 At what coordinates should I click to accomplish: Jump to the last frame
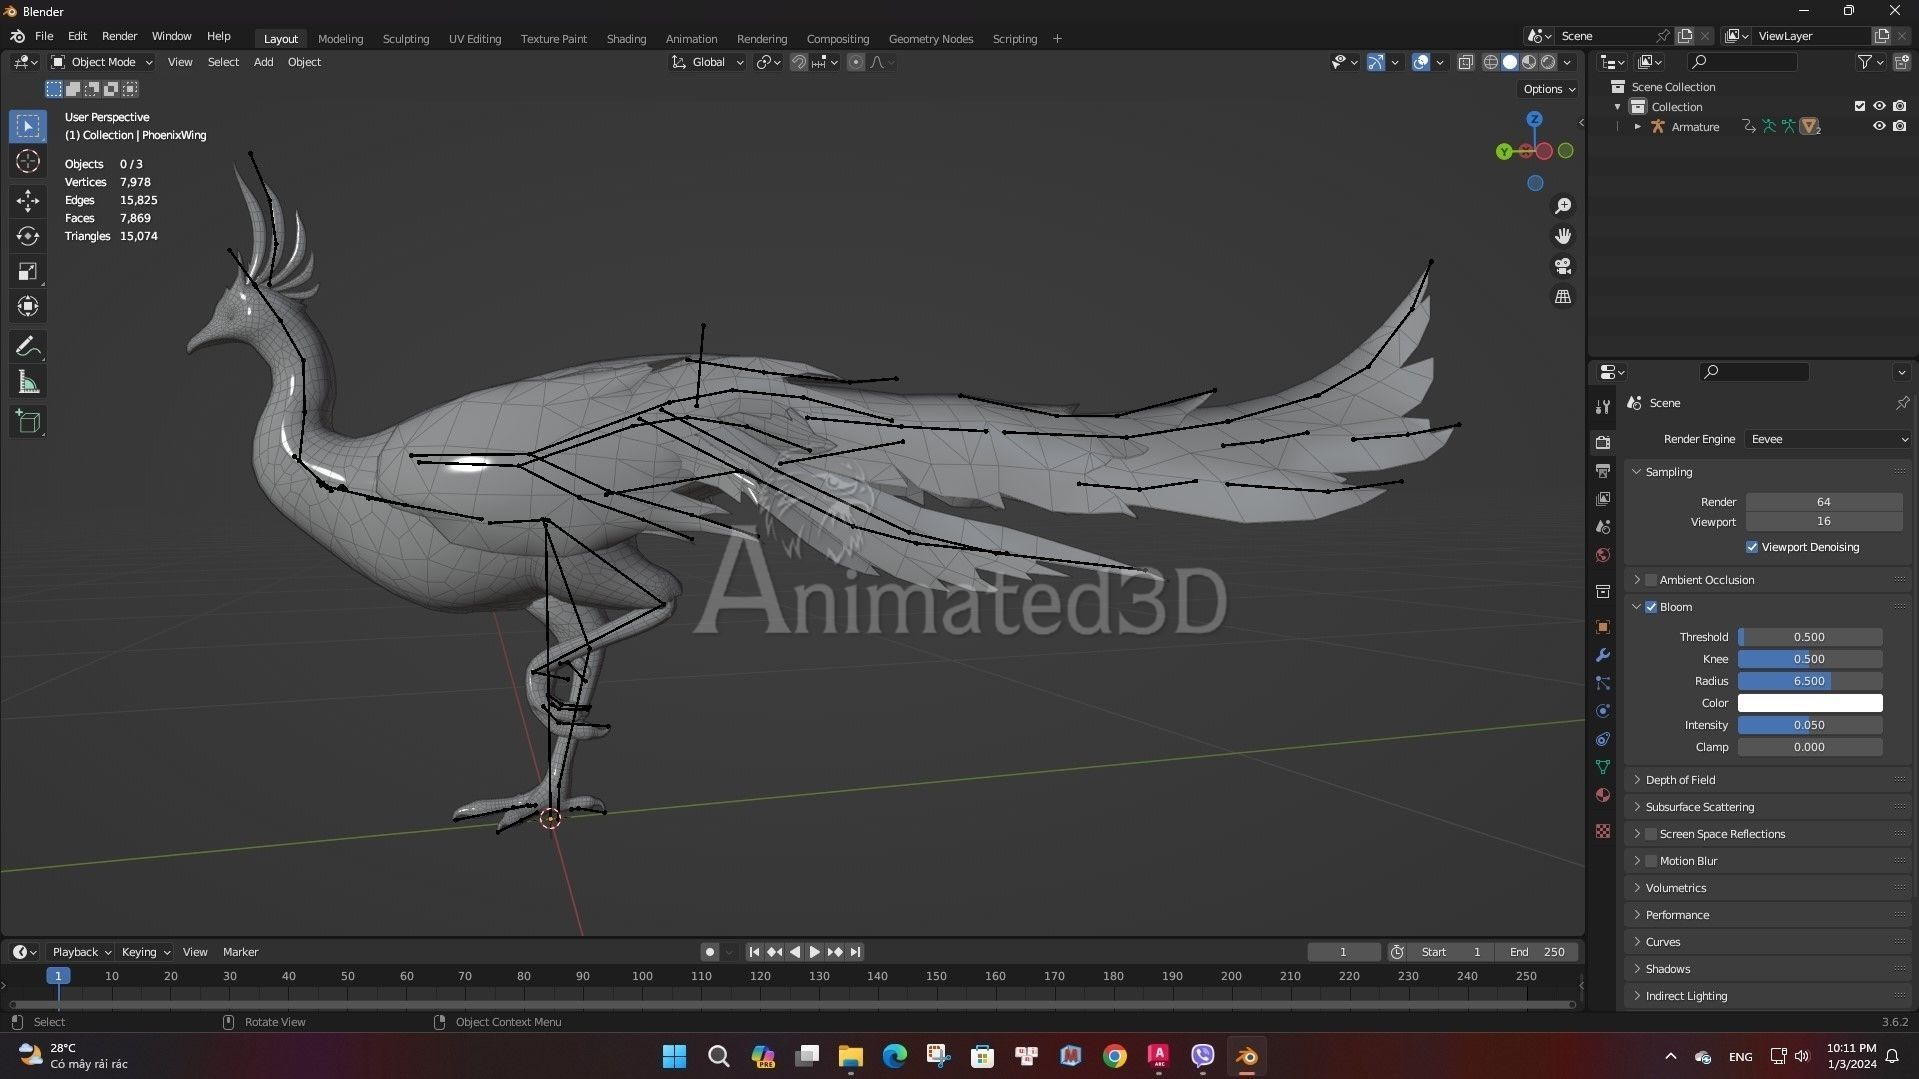point(855,952)
